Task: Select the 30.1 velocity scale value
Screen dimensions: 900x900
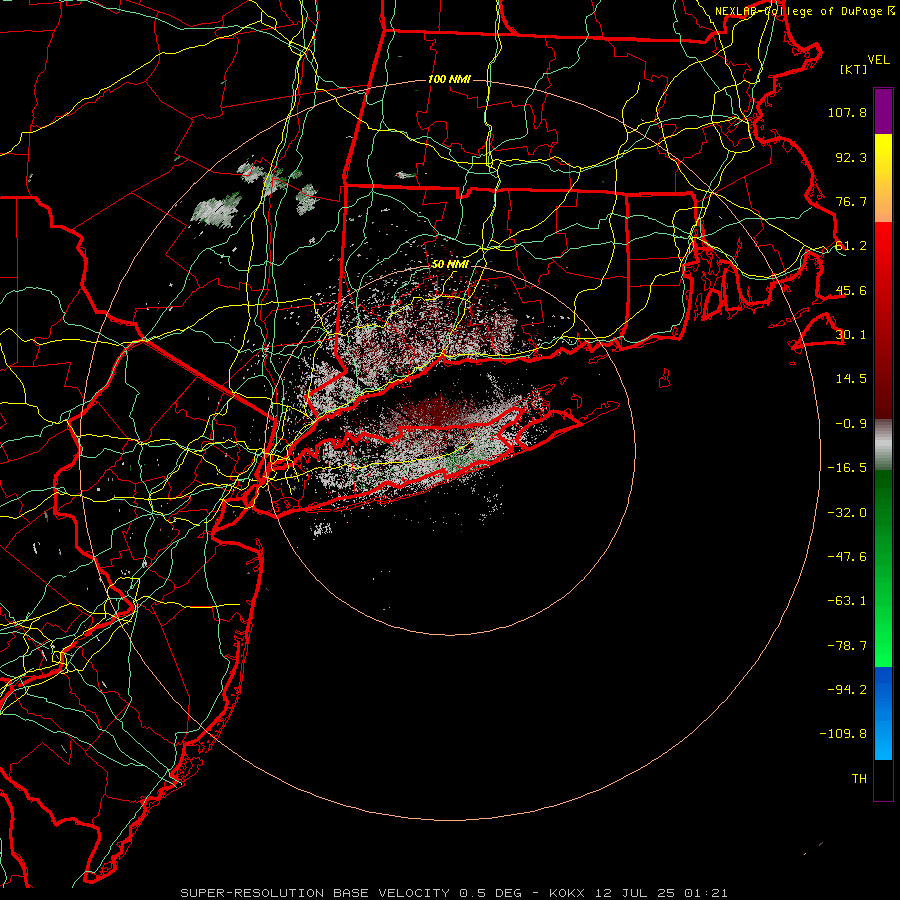Action: pos(851,335)
